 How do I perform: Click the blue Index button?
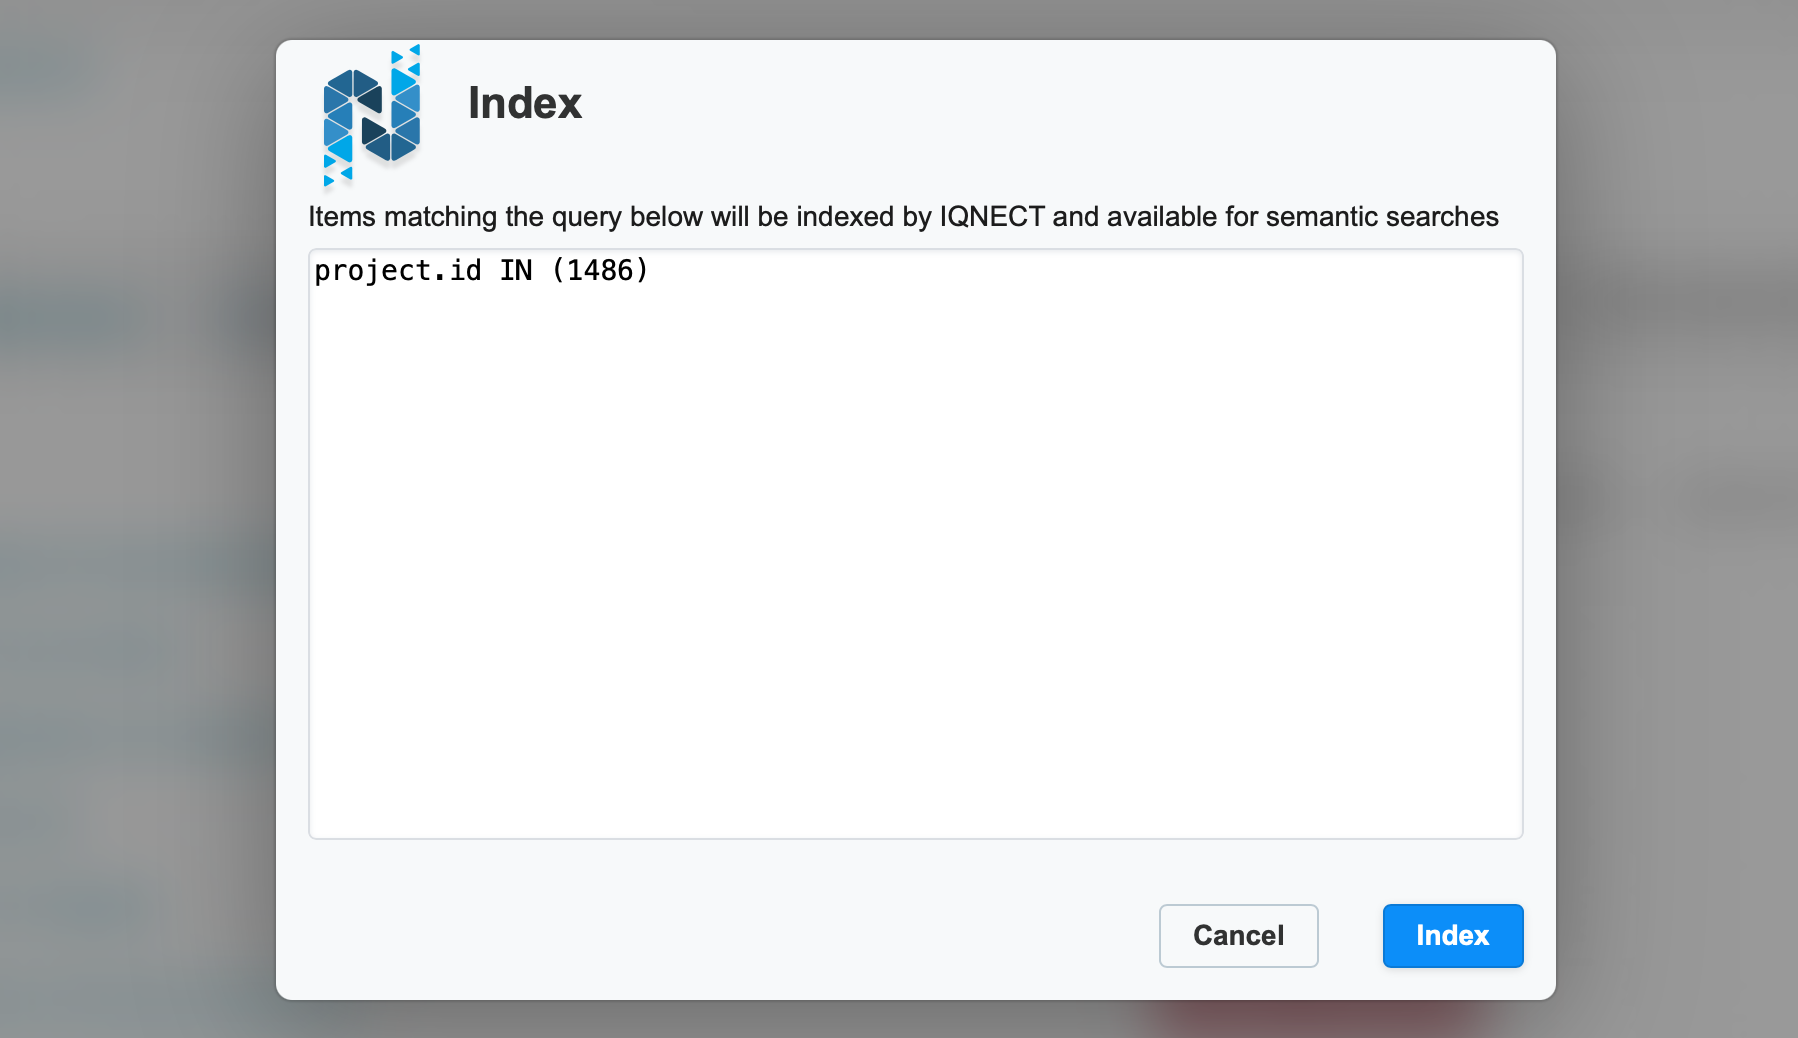(x=1452, y=935)
